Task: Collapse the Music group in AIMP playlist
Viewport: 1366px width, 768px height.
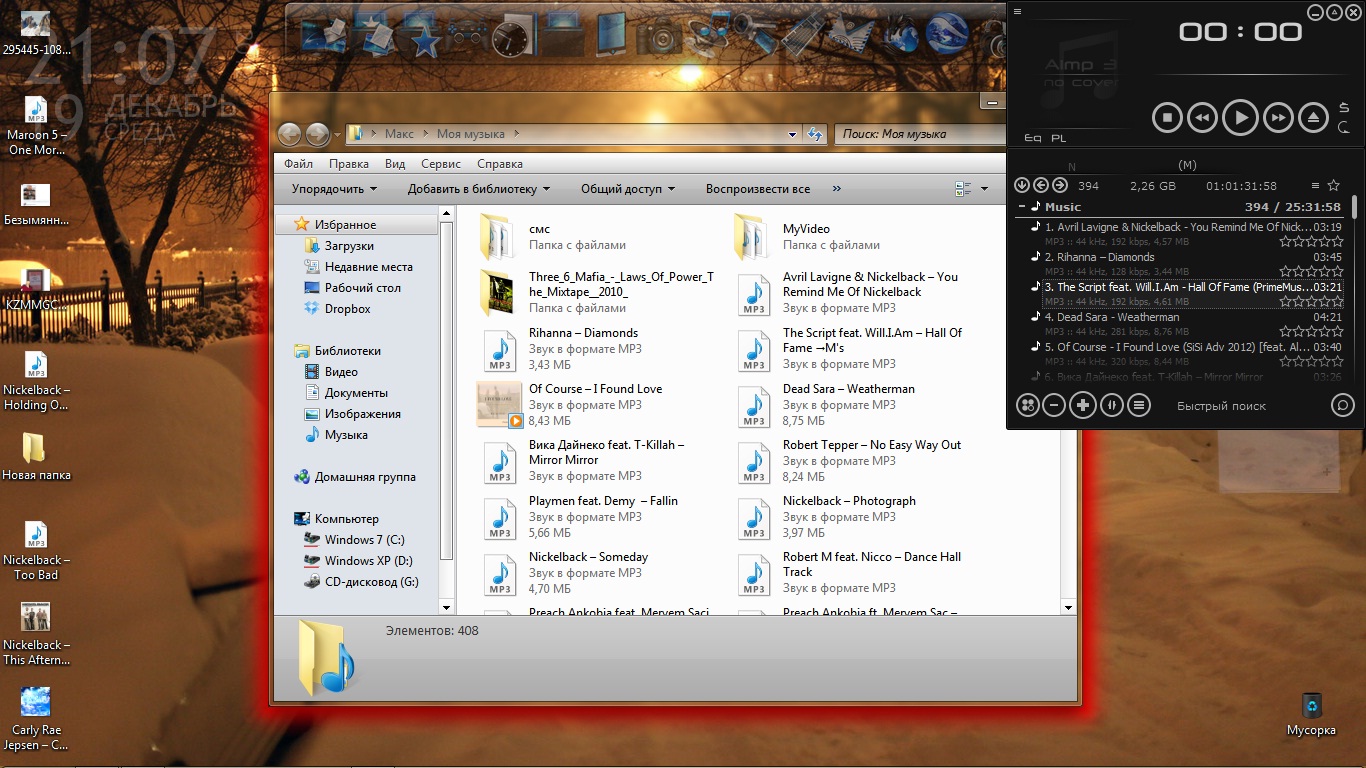Action: [x=1022, y=207]
